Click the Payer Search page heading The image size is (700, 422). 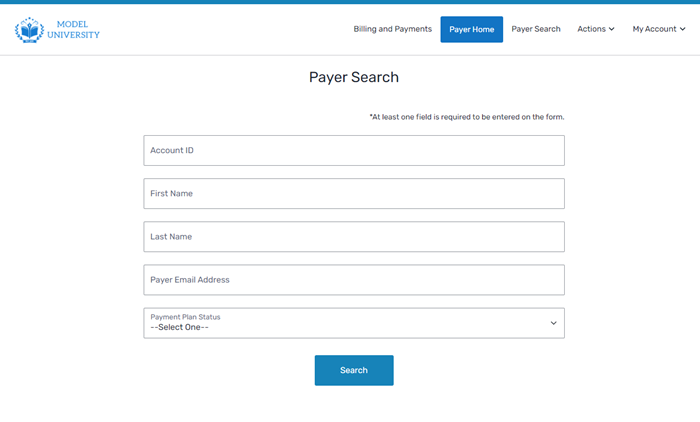coord(354,77)
